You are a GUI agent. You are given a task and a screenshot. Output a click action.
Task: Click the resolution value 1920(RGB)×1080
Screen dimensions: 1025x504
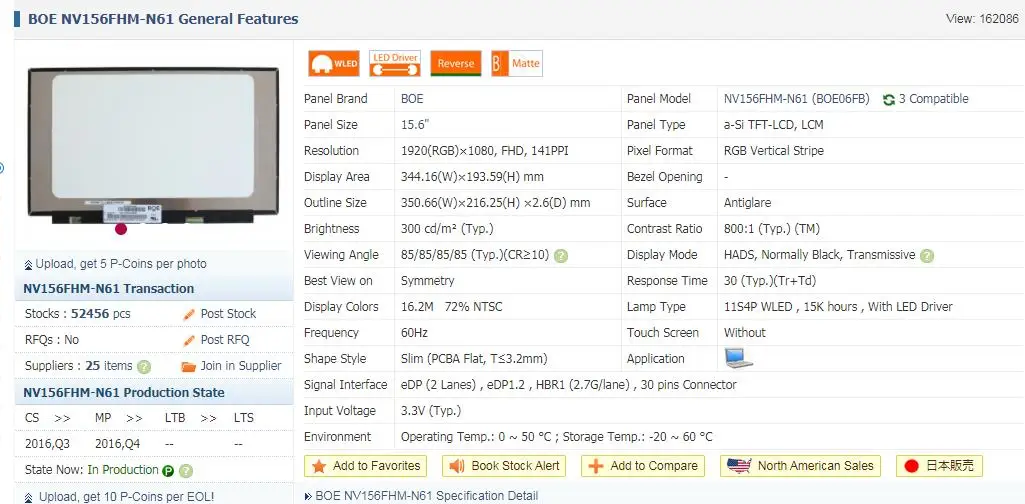point(484,151)
